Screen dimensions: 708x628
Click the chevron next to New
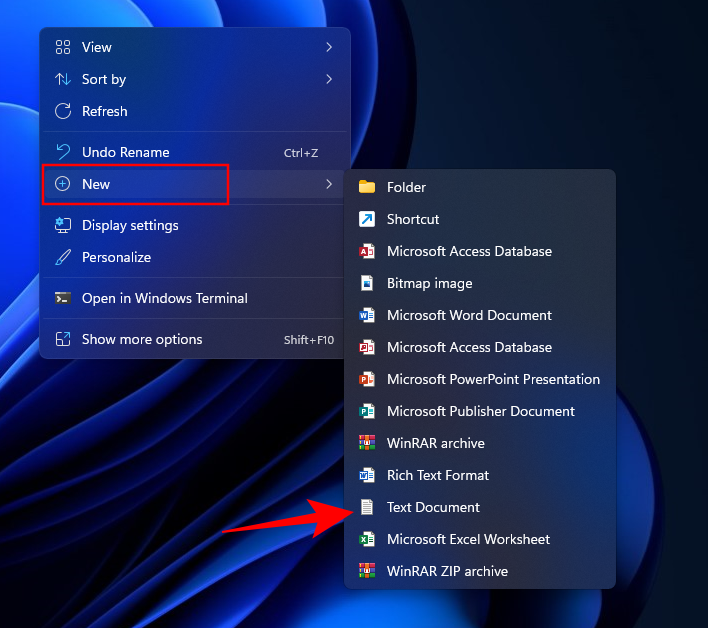click(x=329, y=184)
